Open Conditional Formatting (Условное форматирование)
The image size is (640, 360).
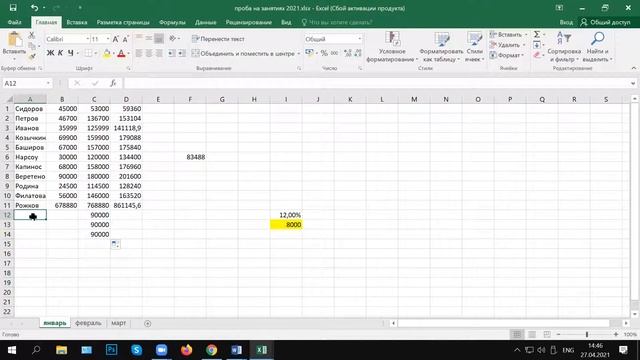[392, 47]
